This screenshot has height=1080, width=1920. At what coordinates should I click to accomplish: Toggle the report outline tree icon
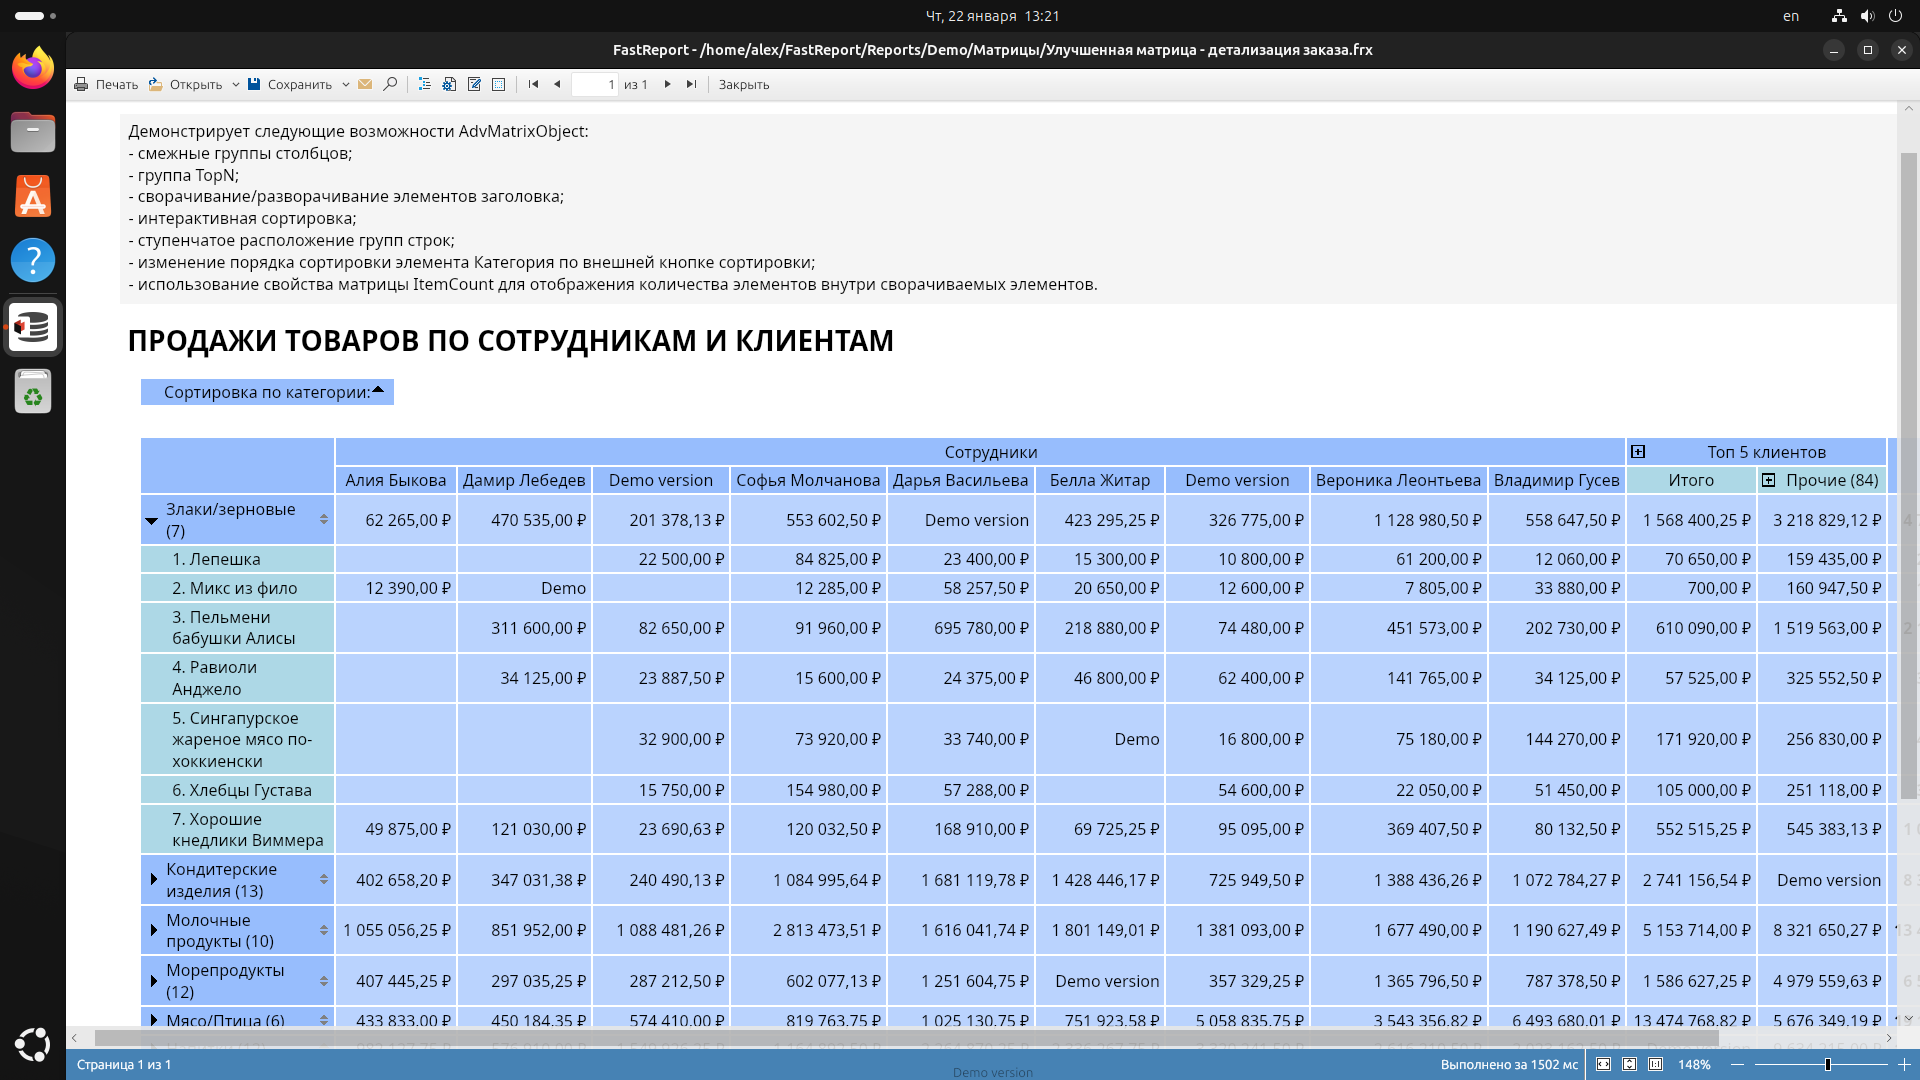[x=424, y=85]
